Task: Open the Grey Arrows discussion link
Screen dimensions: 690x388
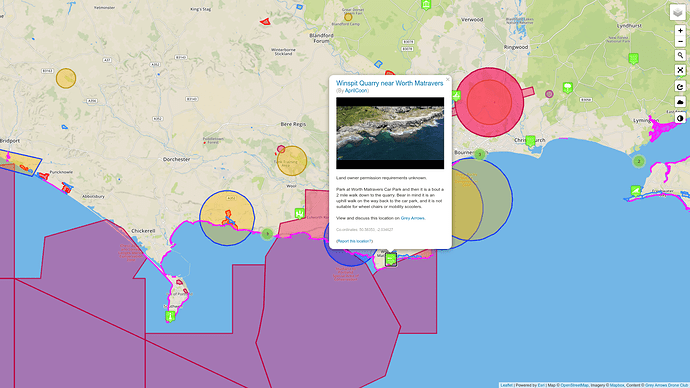Action: point(412,218)
